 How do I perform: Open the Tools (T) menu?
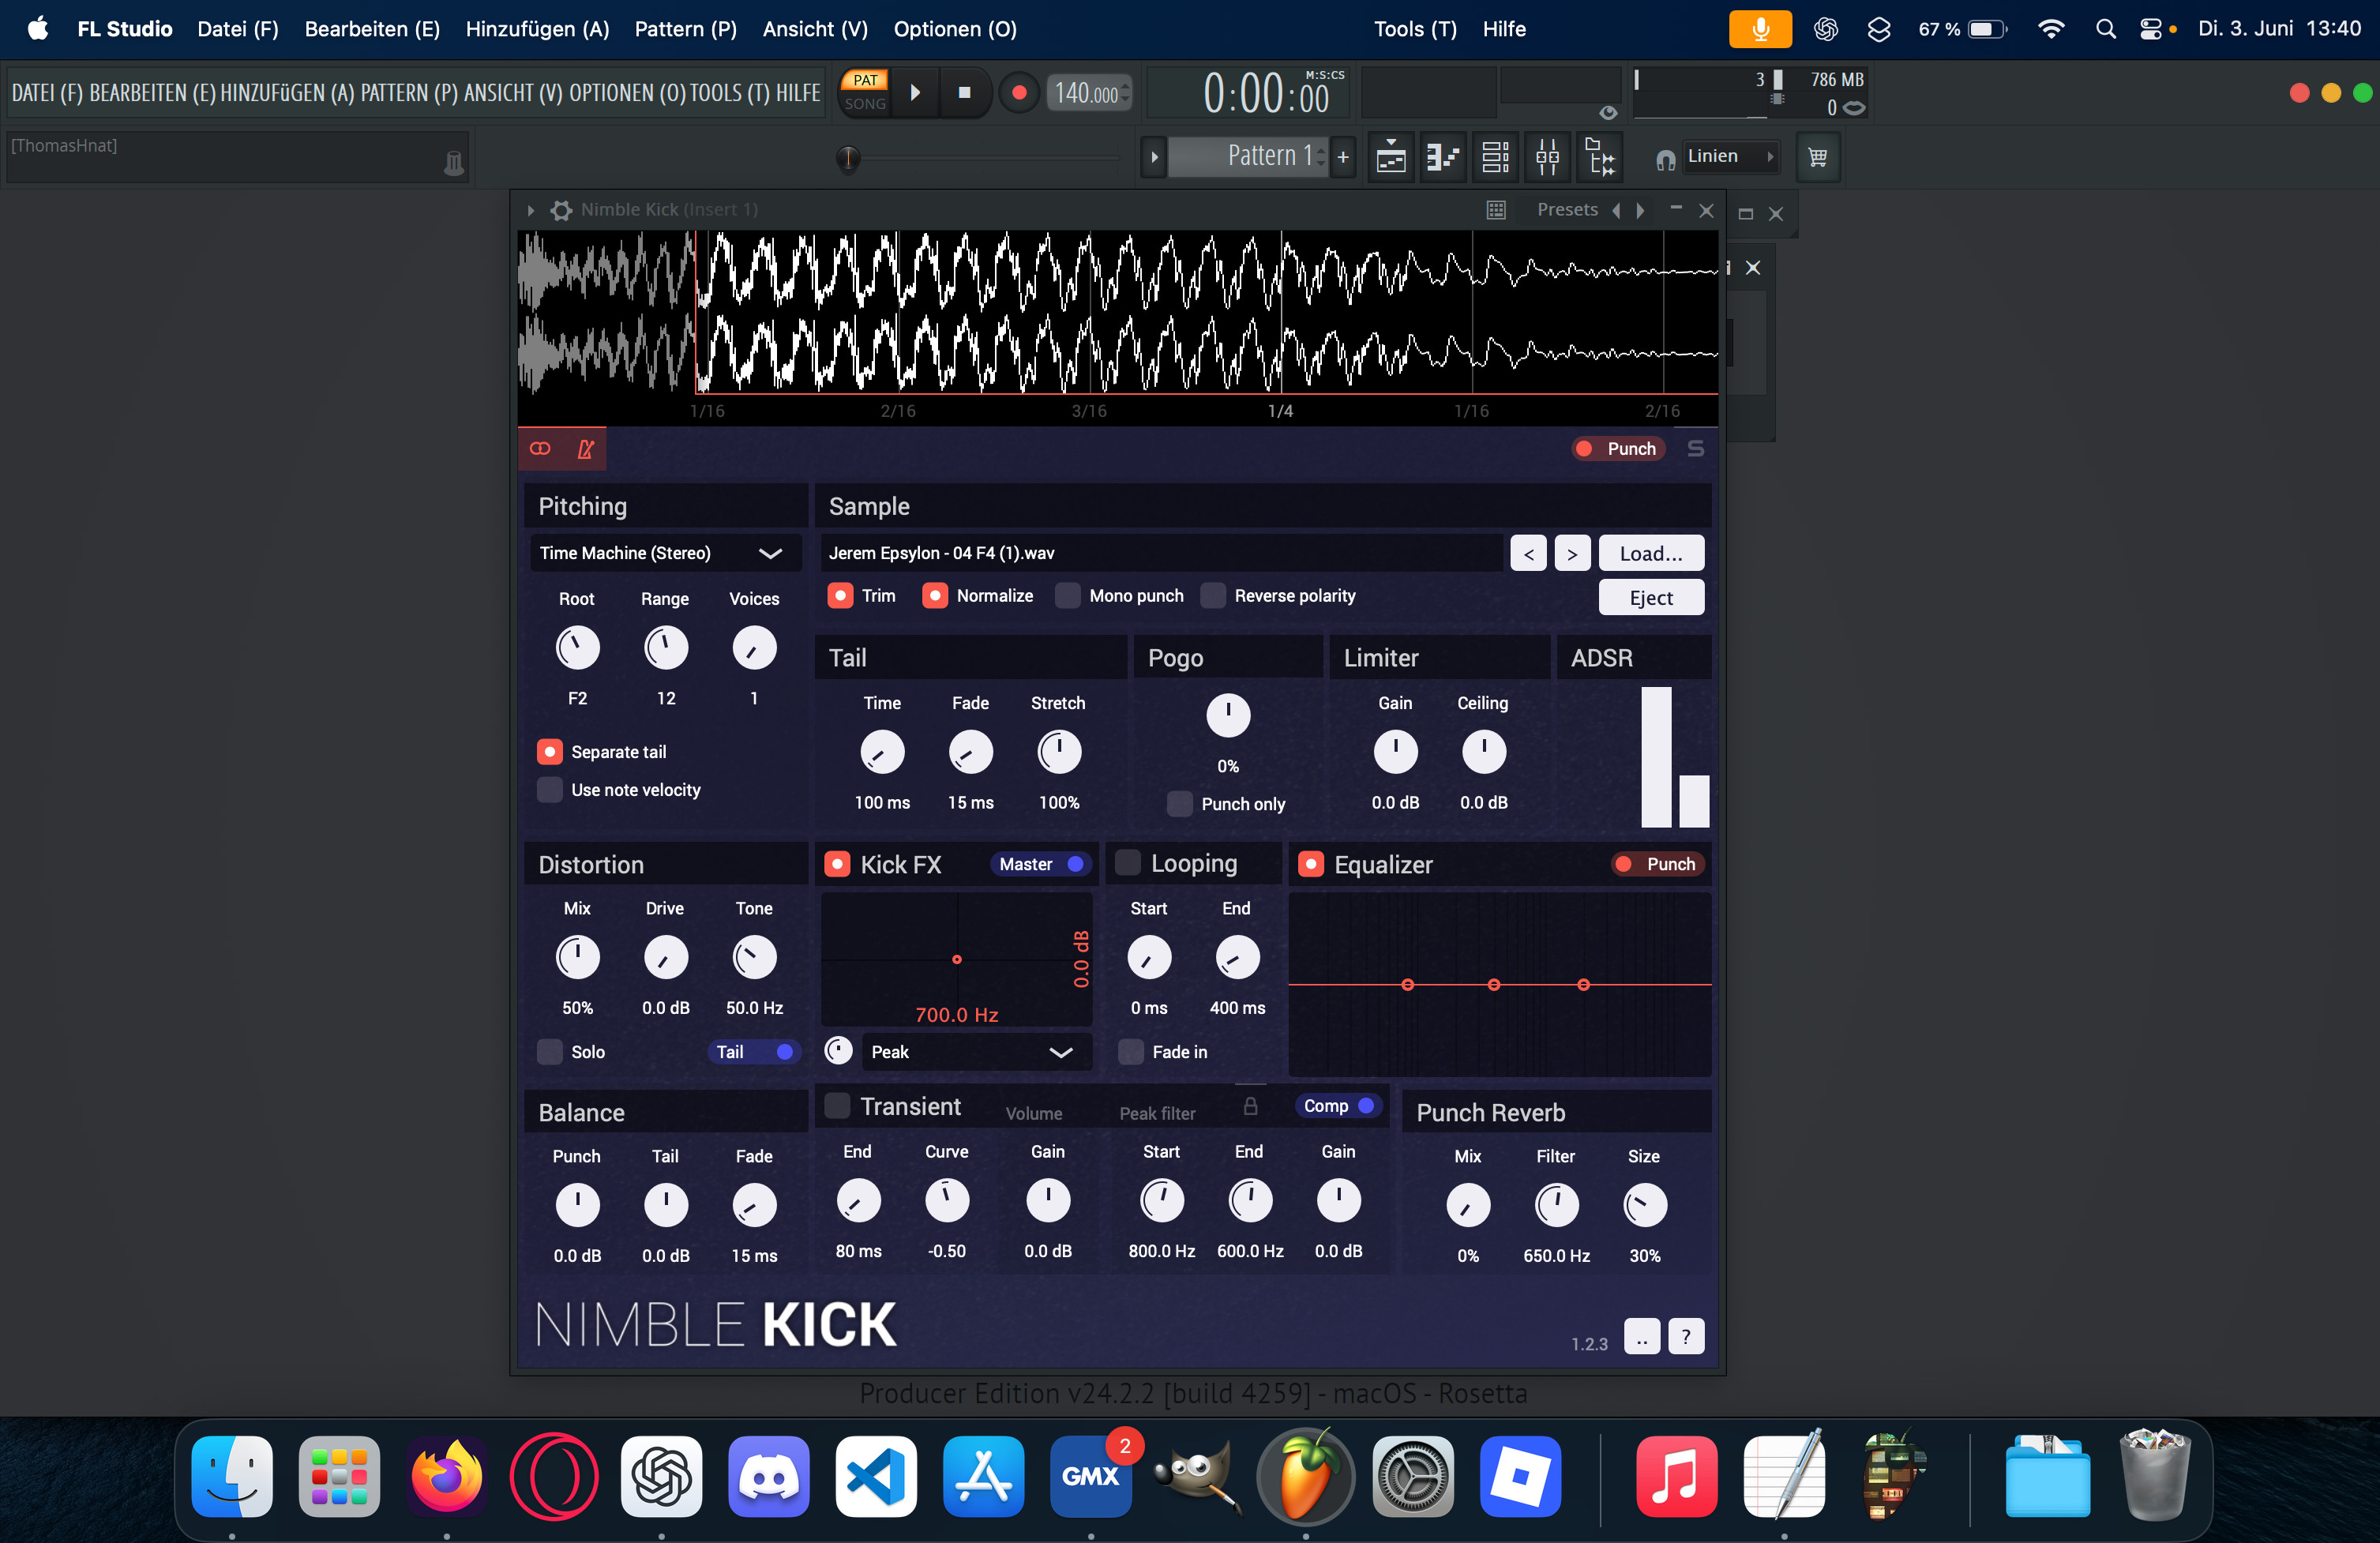click(x=1414, y=29)
